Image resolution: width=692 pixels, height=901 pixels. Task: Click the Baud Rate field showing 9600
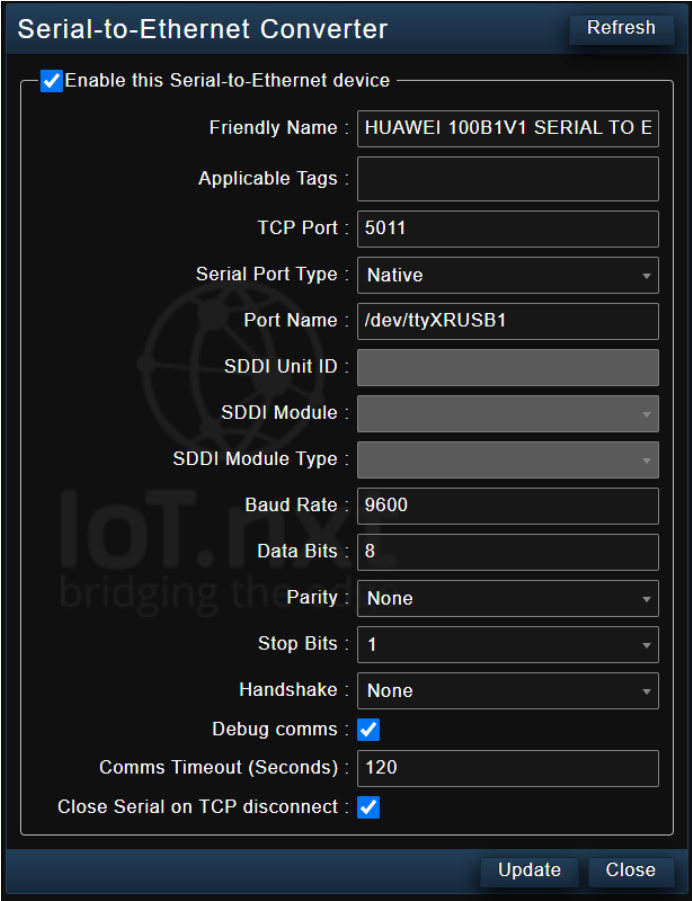point(508,506)
